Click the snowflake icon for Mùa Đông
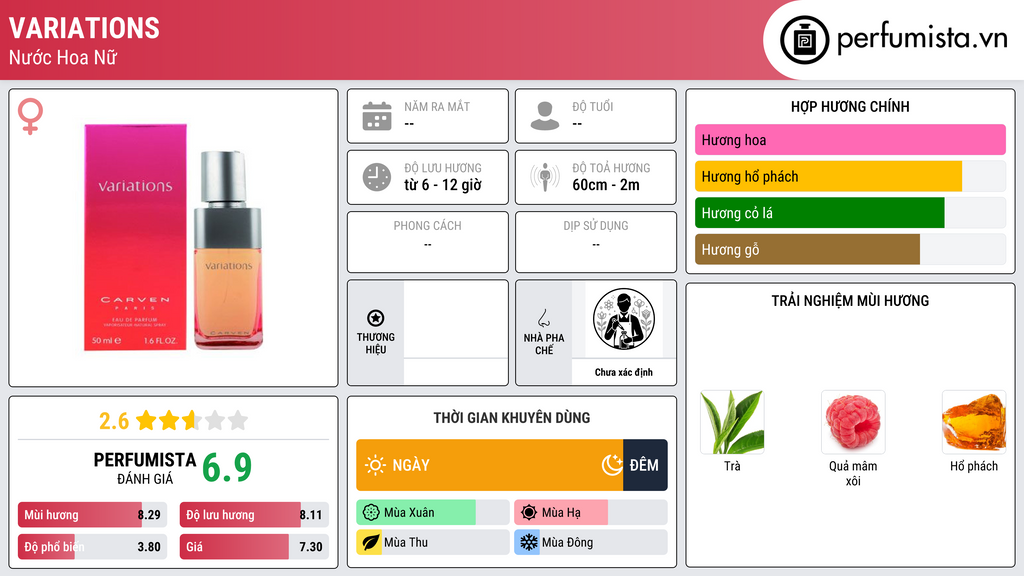The width and height of the screenshot is (1024, 576). pyautogui.click(x=529, y=542)
